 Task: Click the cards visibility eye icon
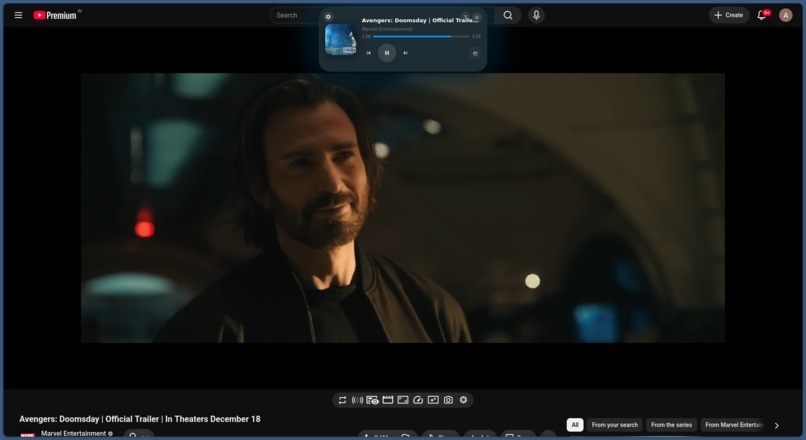pyautogui.click(x=373, y=400)
